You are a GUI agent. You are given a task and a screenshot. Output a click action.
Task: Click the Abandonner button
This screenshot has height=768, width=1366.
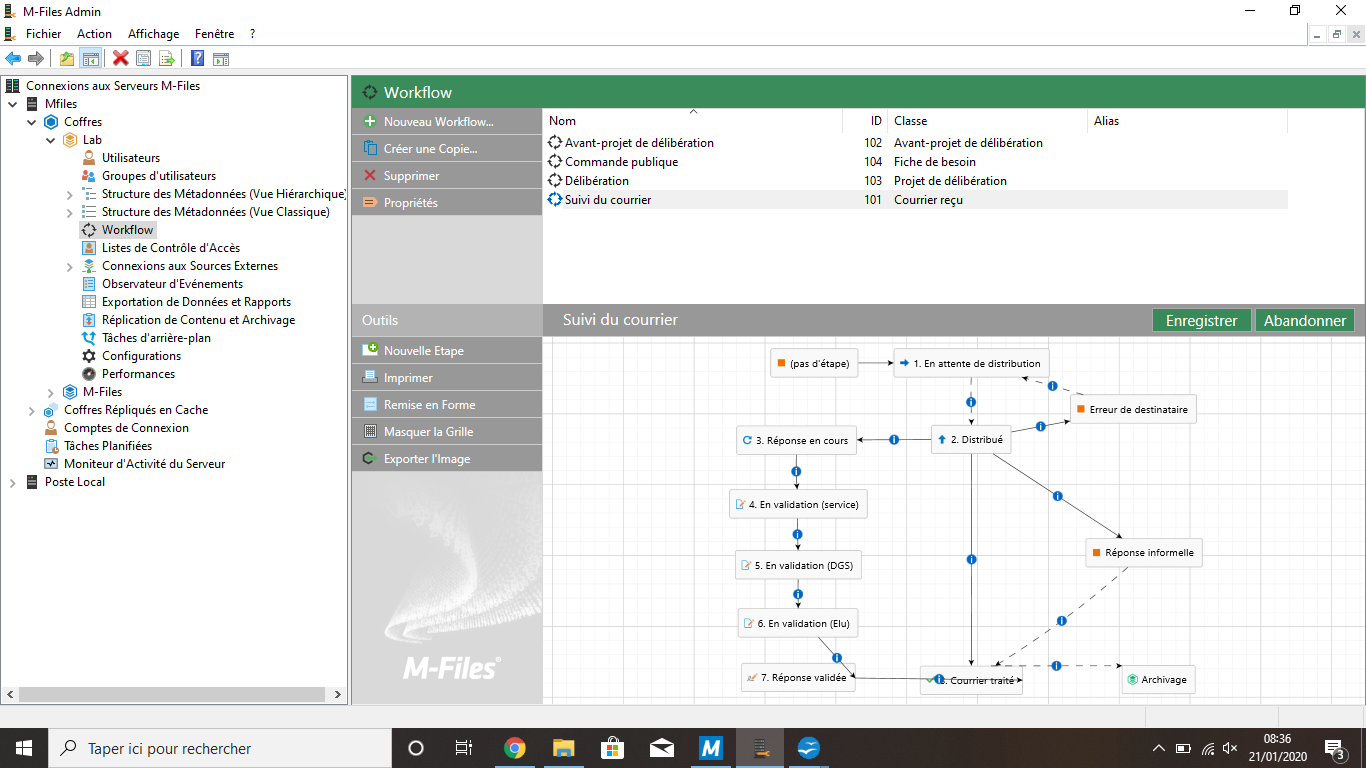[x=1305, y=320]
